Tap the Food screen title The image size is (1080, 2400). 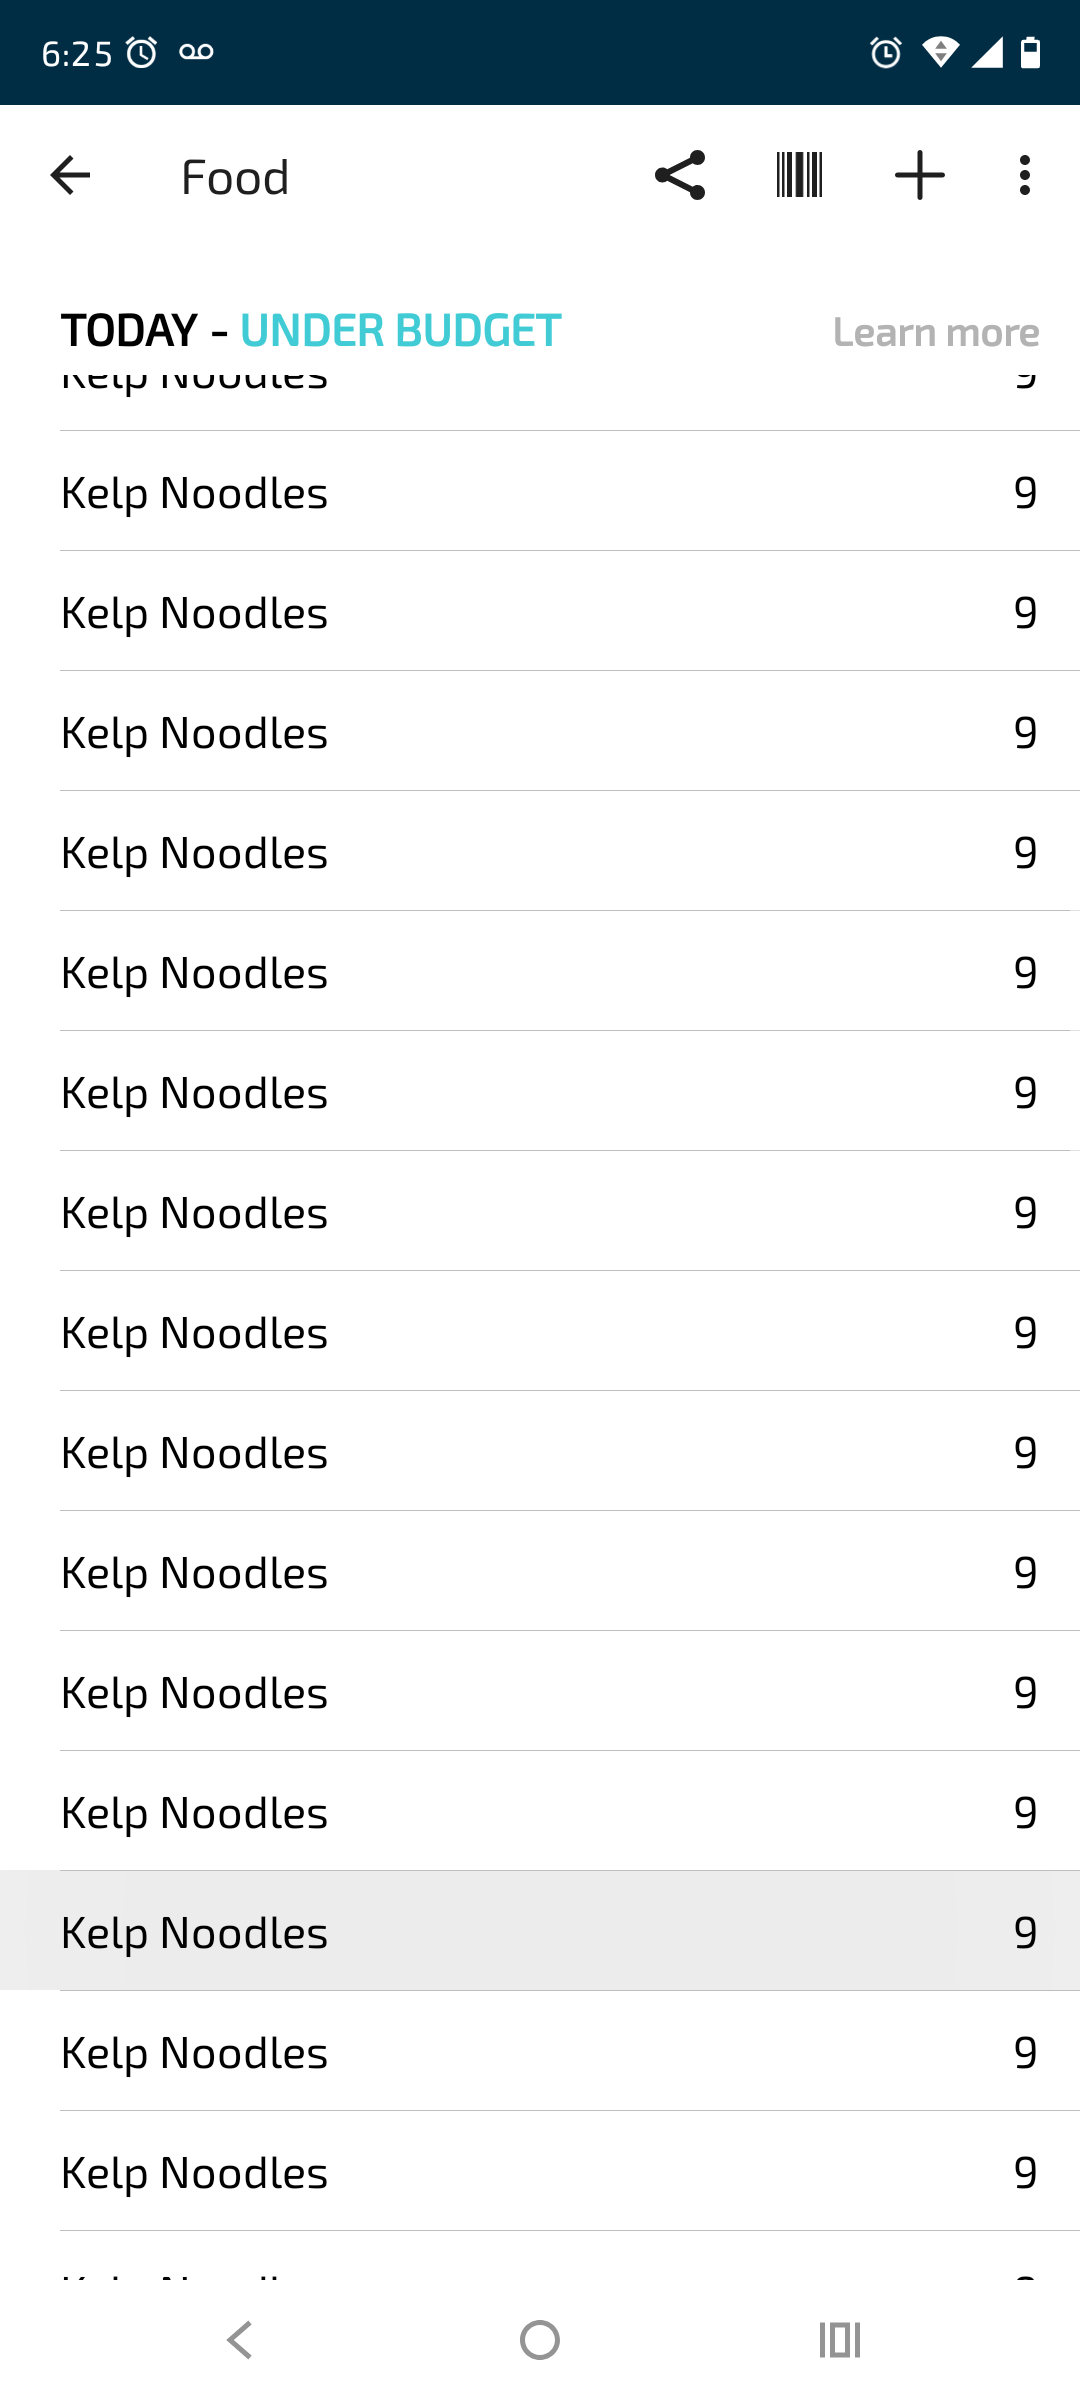235,178
